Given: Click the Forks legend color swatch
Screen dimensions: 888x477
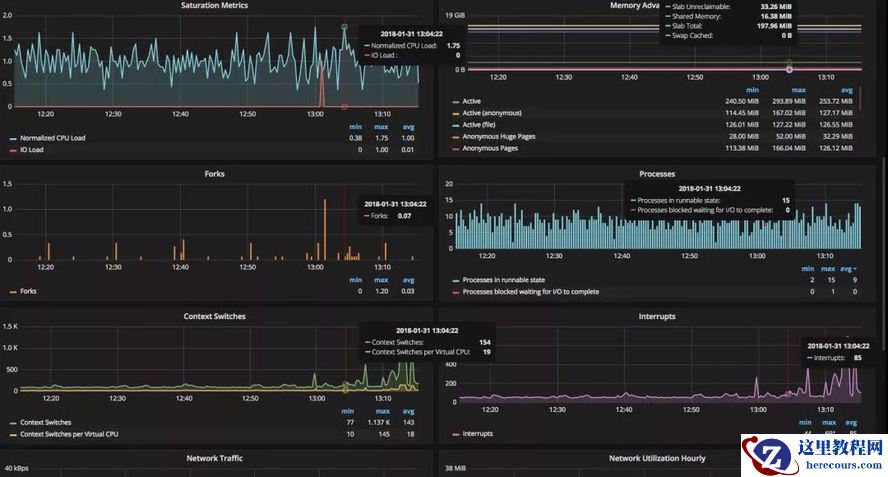Looking at the screenshot, I should 13,292.
